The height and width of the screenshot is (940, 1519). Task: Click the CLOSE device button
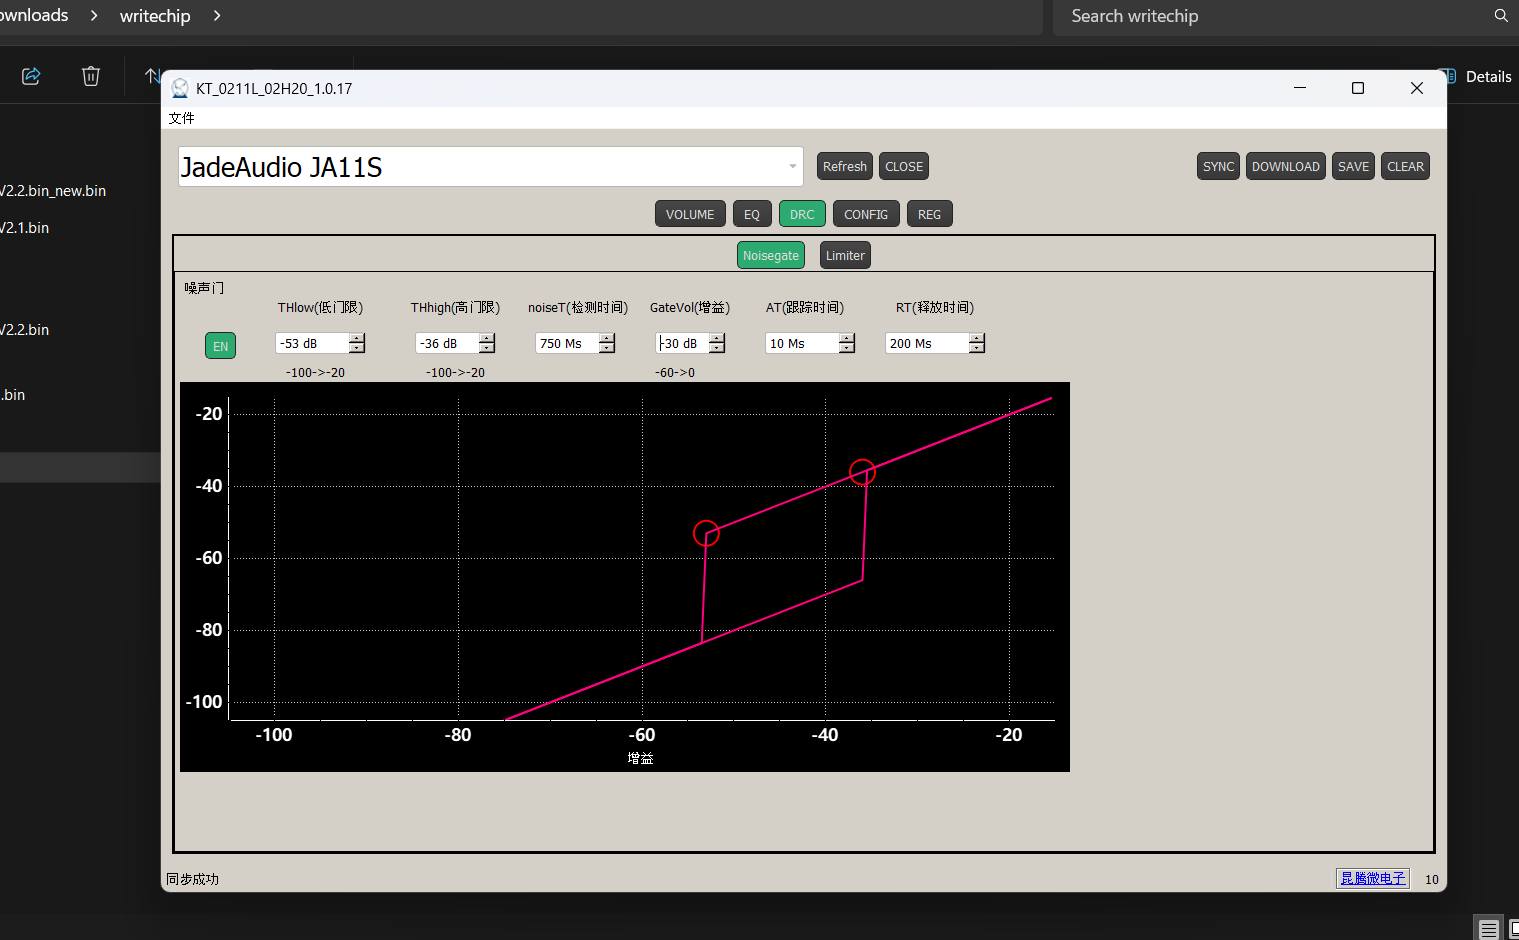click(904, 166)
